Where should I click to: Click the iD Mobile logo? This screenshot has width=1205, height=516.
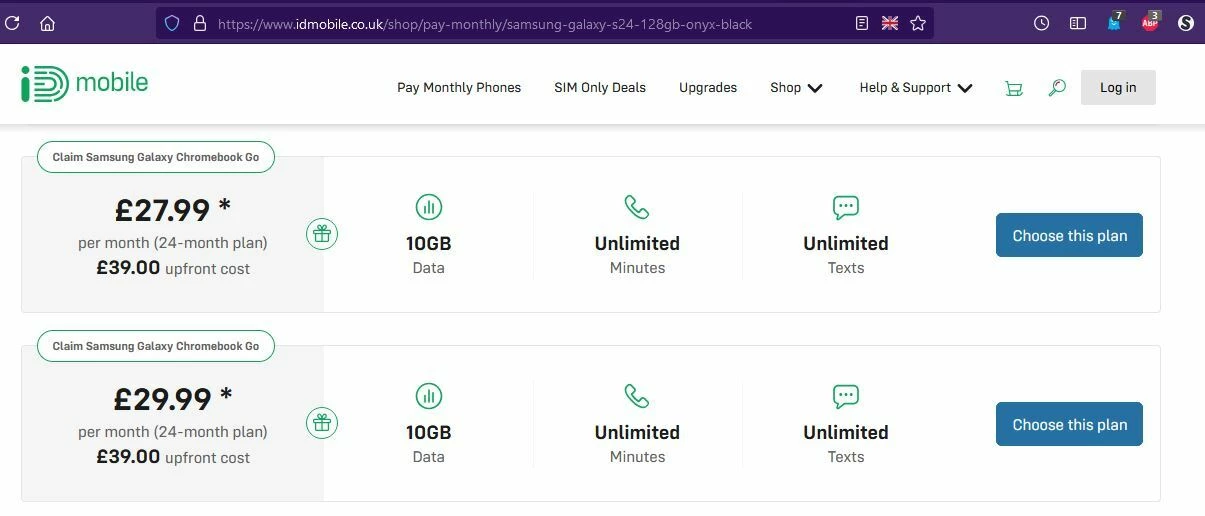84,84
